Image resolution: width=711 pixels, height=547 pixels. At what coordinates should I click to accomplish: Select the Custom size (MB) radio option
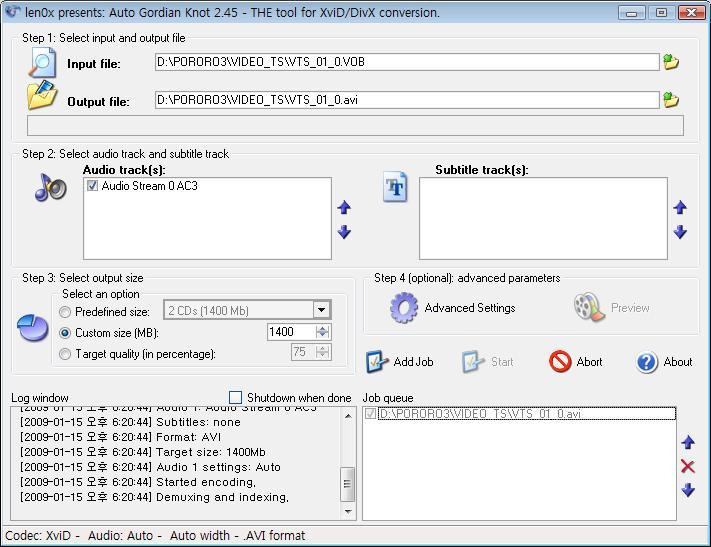65,333
